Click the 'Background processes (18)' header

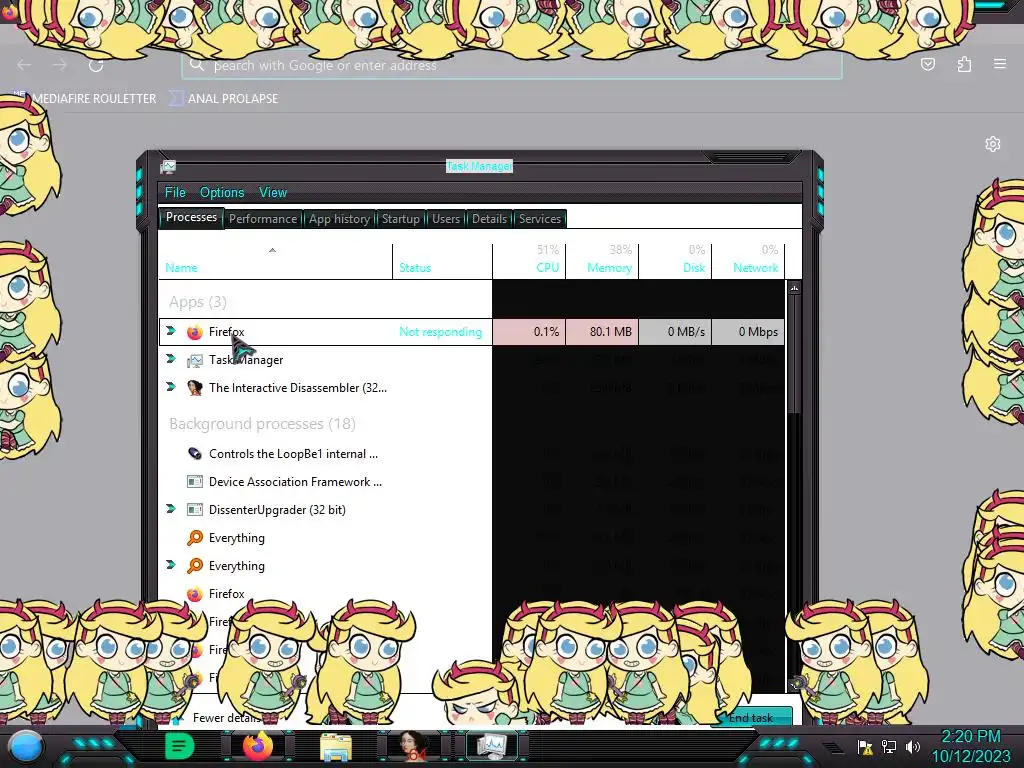tap(263, 424)
